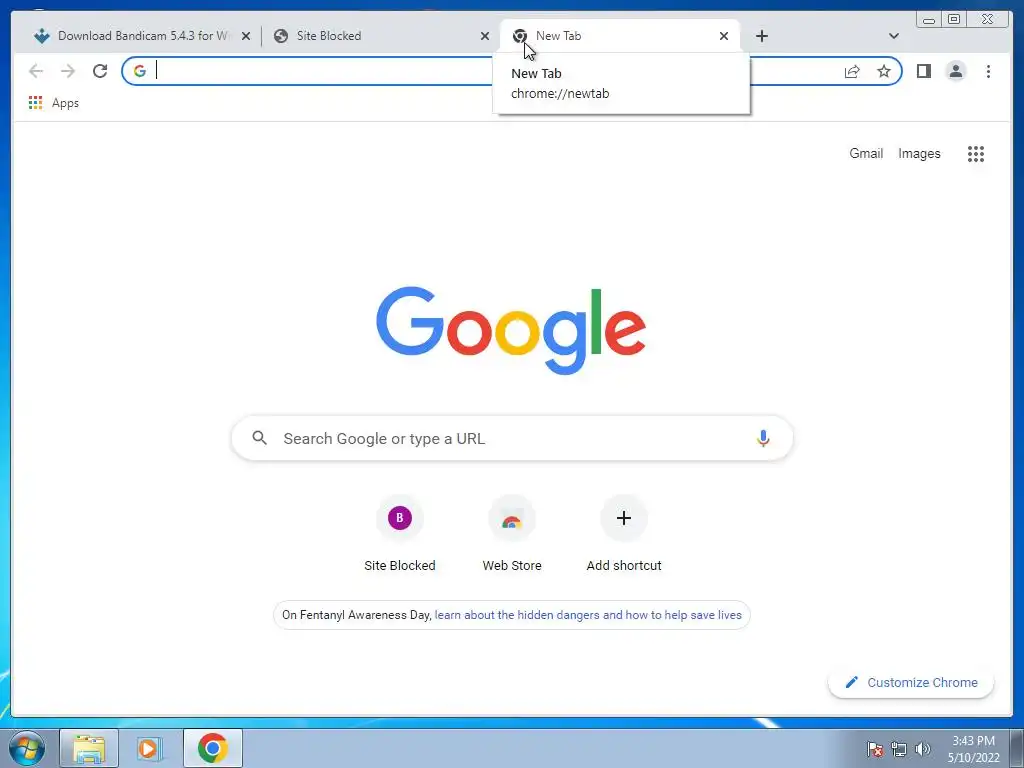The height and width of the screenshot is (768, 1024).
Task: Click the Customize Chrome button
Action: pyautogui.click(x=911, y=682)
